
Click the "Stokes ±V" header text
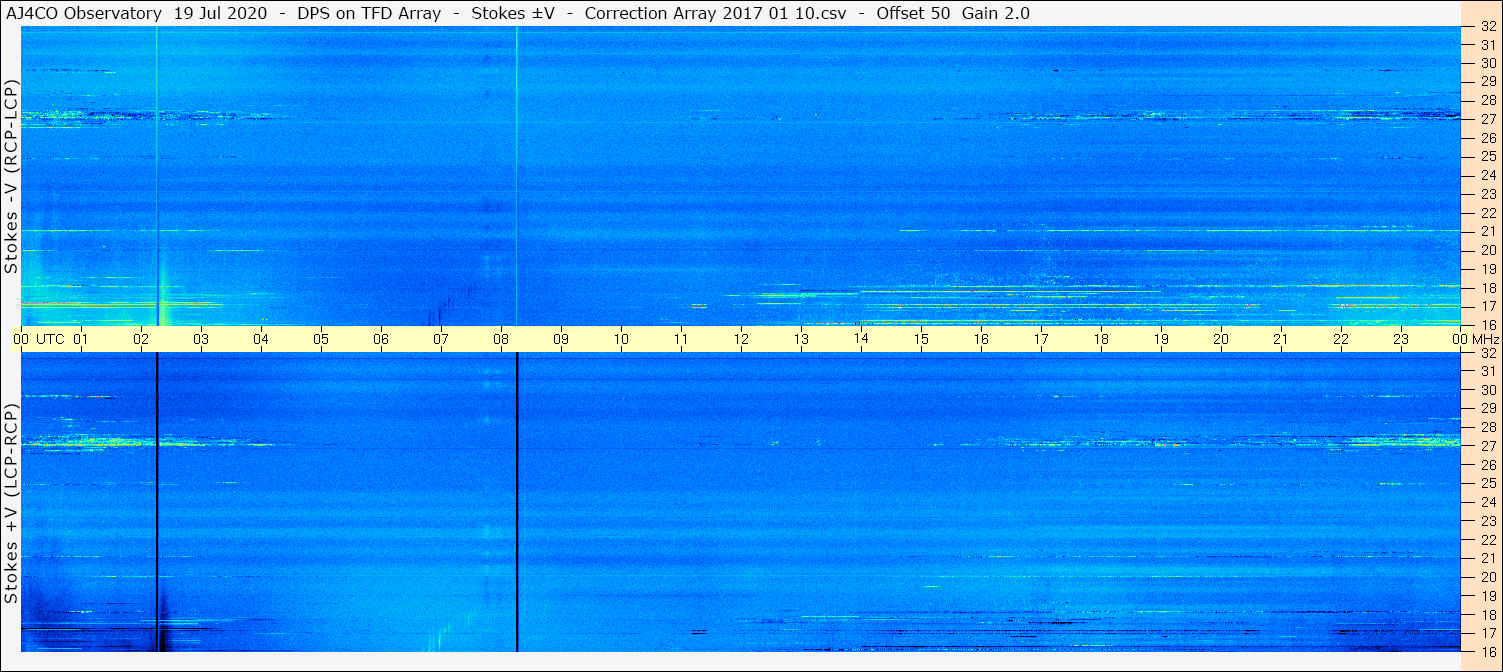pos(513,14)
